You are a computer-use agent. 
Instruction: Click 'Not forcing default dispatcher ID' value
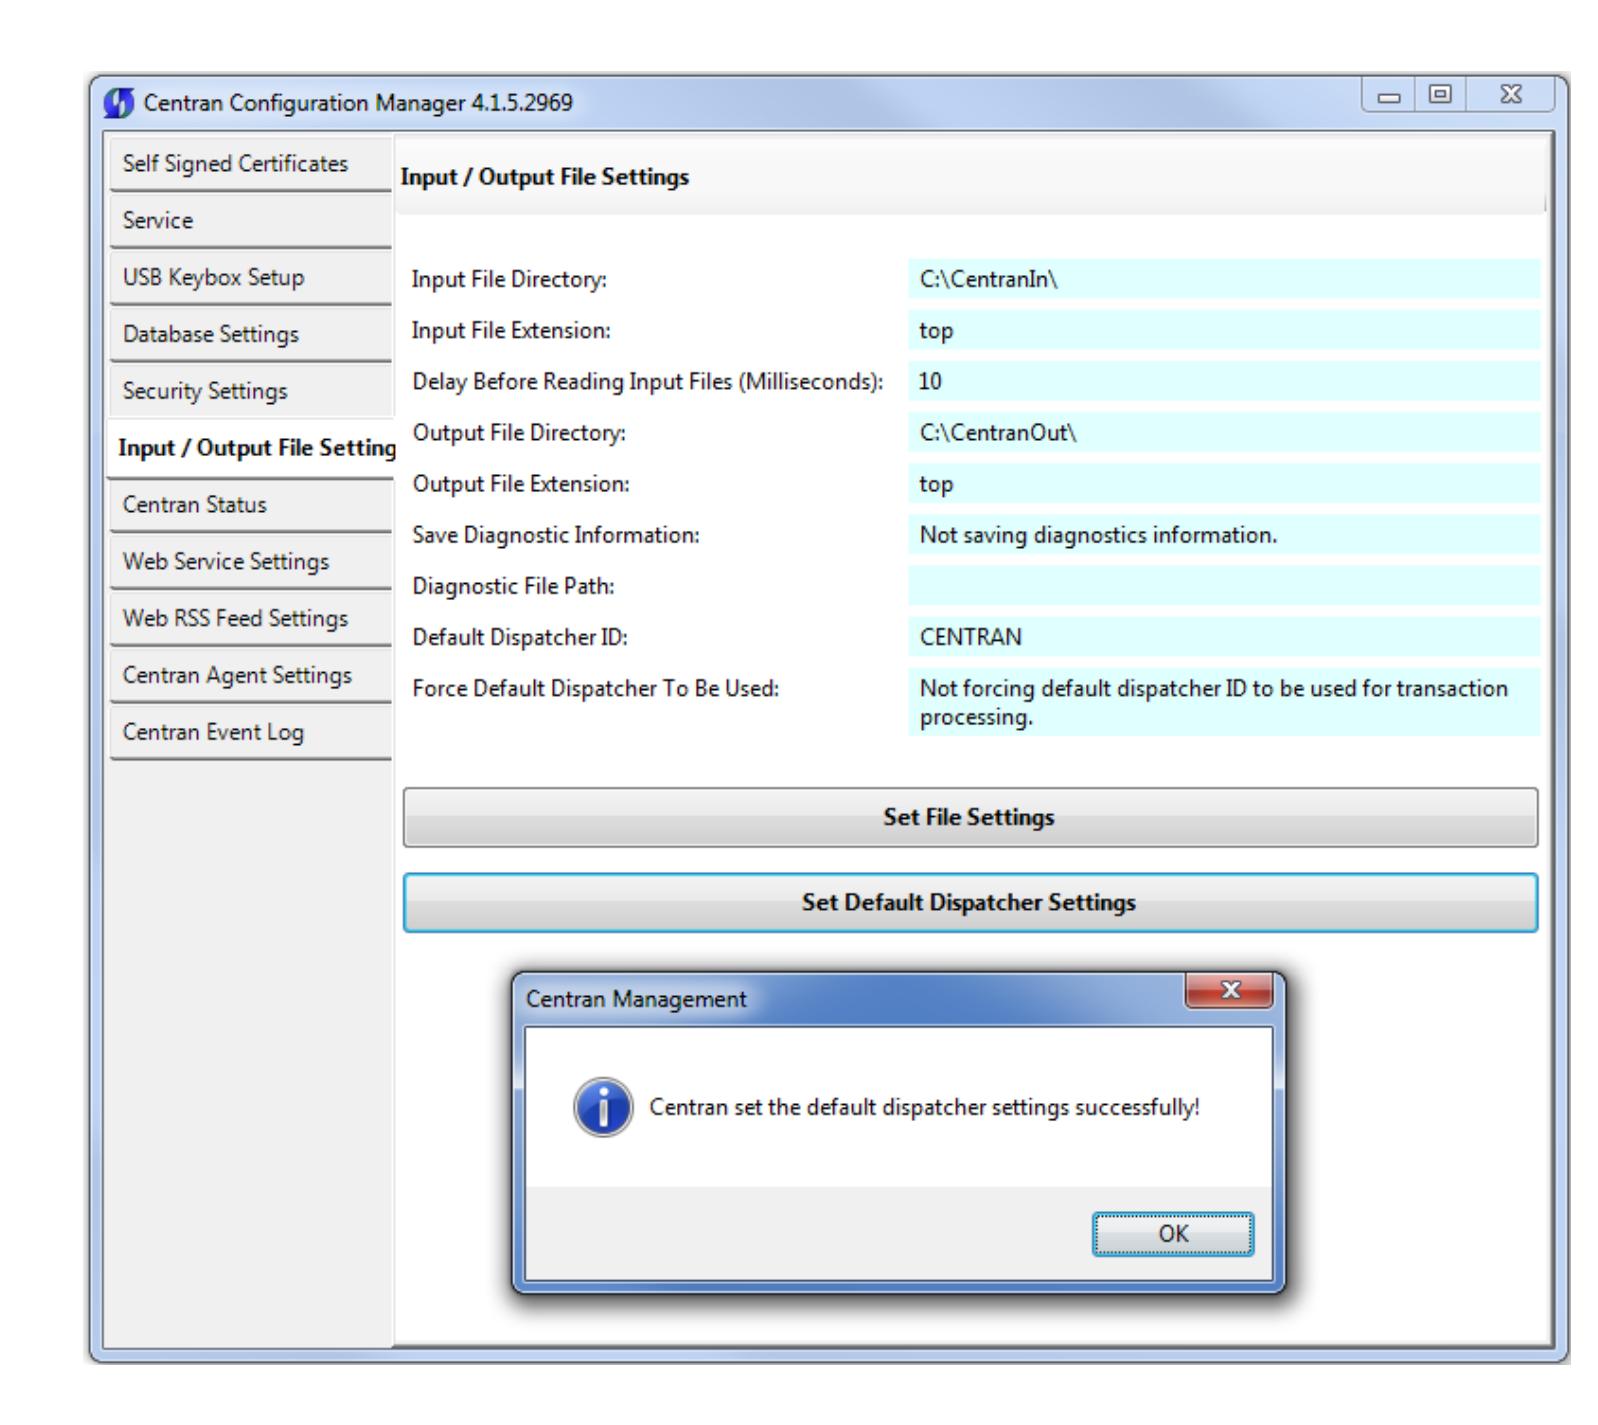click(1224, 703)
